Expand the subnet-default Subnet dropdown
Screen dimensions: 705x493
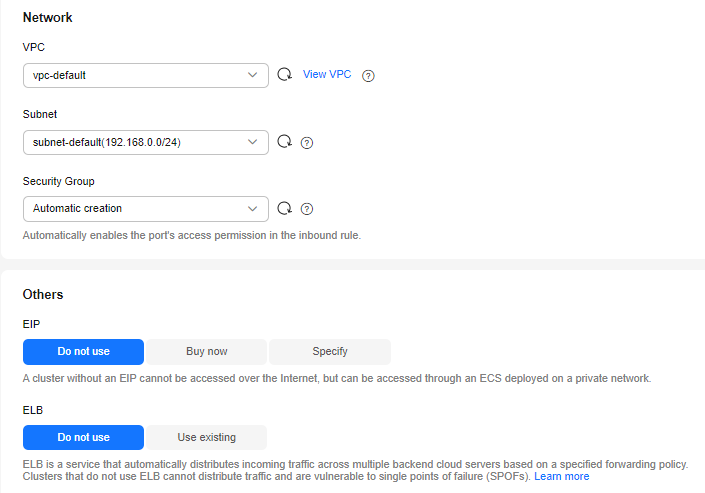coord(135,142)
